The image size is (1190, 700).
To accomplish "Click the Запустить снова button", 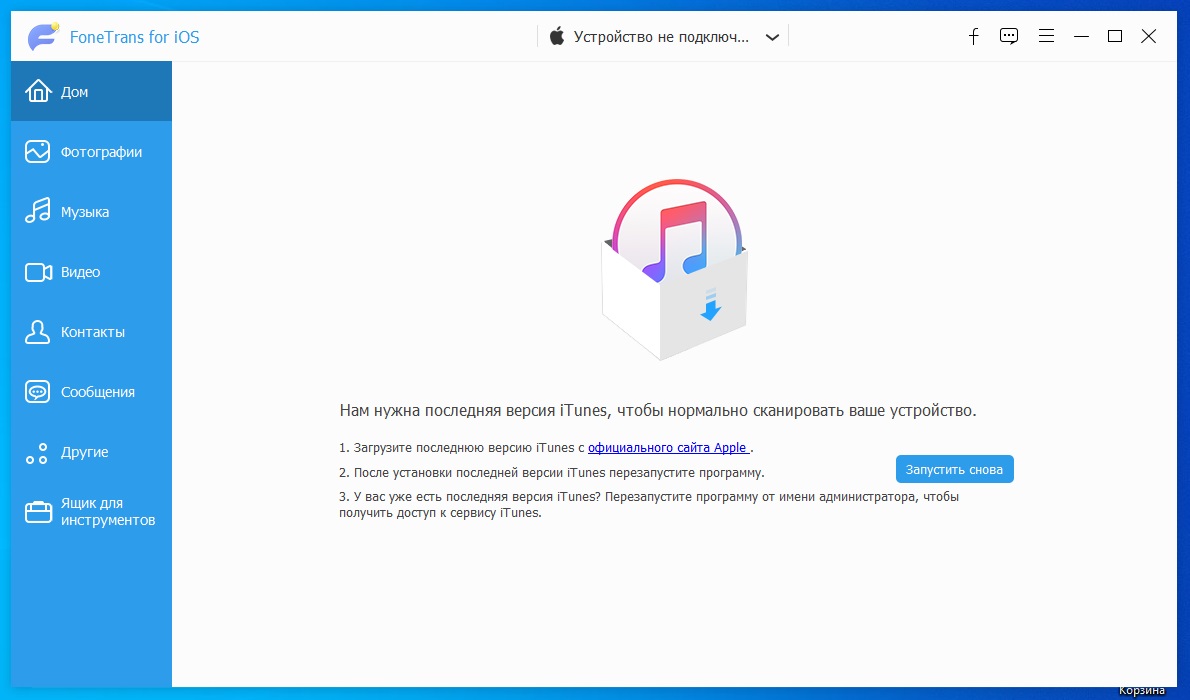I will click(954, 469).
